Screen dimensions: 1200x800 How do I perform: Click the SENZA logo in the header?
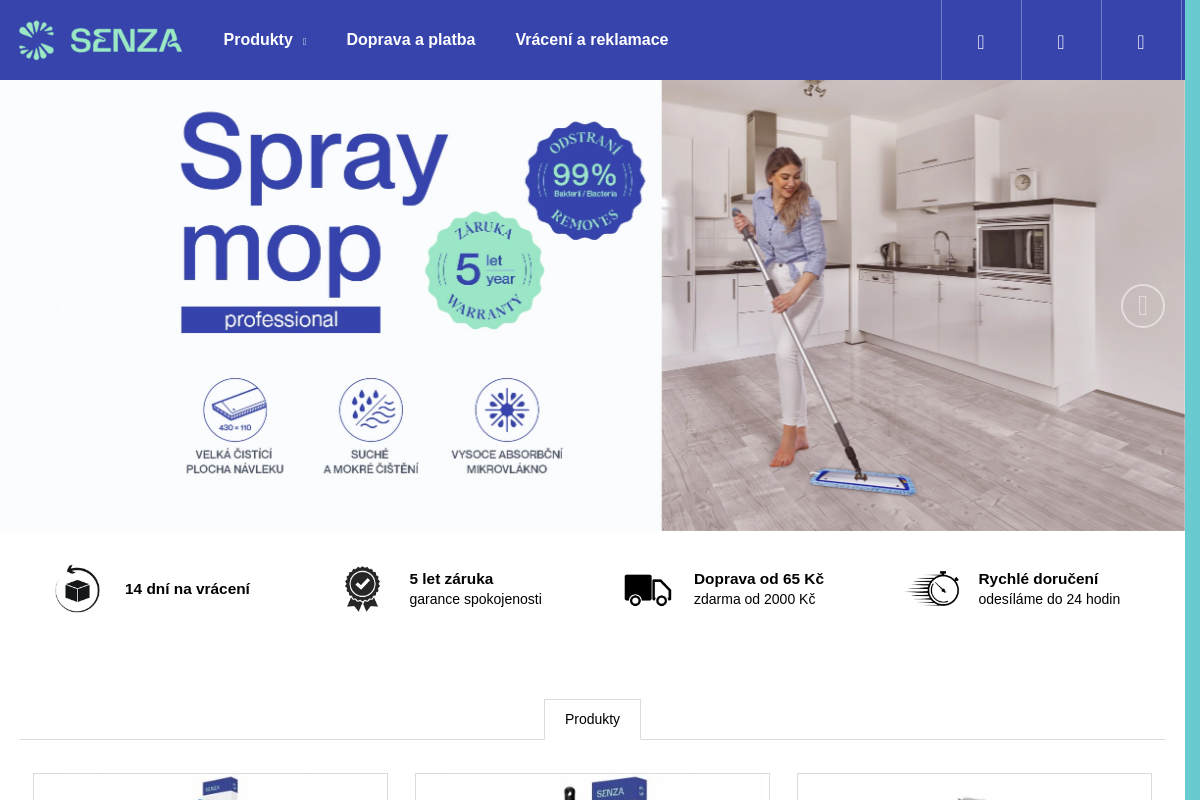point(100,40)
